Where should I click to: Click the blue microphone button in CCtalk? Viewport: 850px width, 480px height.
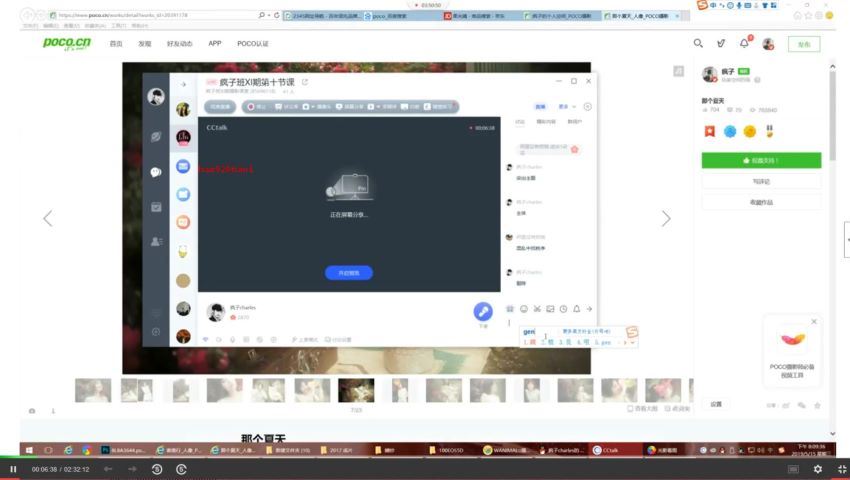click(x=482, y=311)
